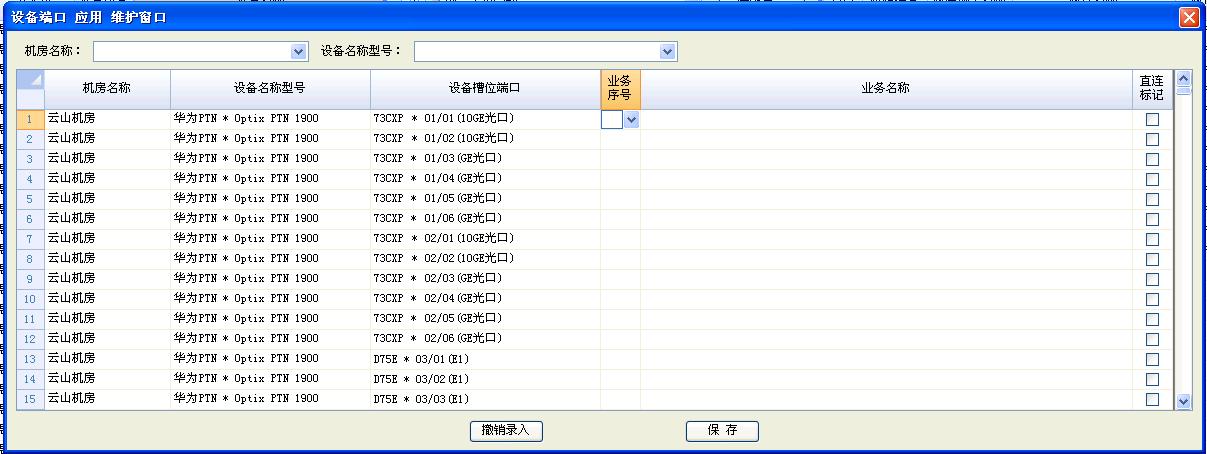This screenshot has height=454, width=1207.
Task: Select row header number 7
Action: coord(30,239)
